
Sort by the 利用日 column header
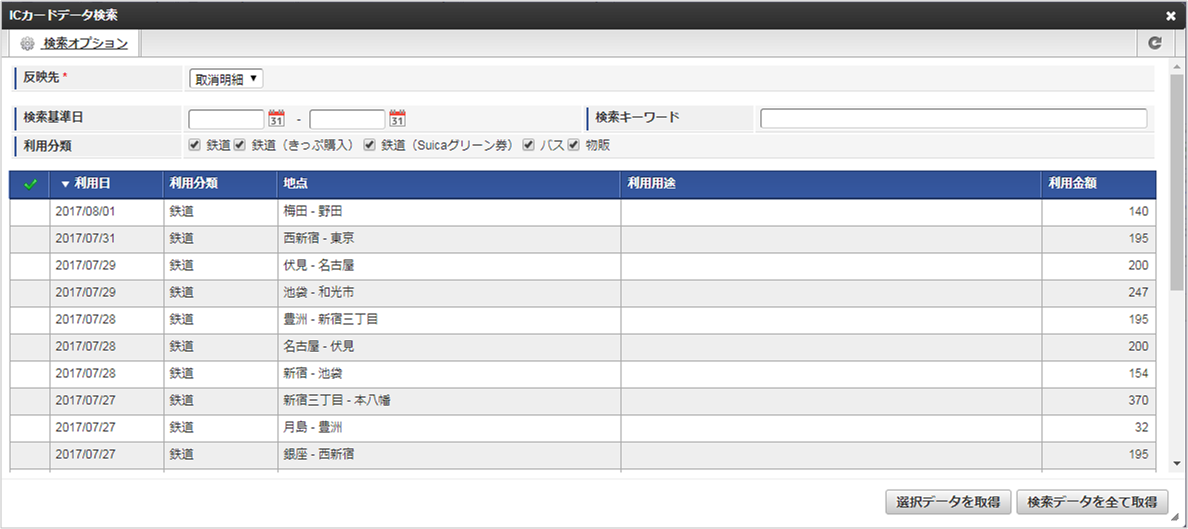(107, 184)
